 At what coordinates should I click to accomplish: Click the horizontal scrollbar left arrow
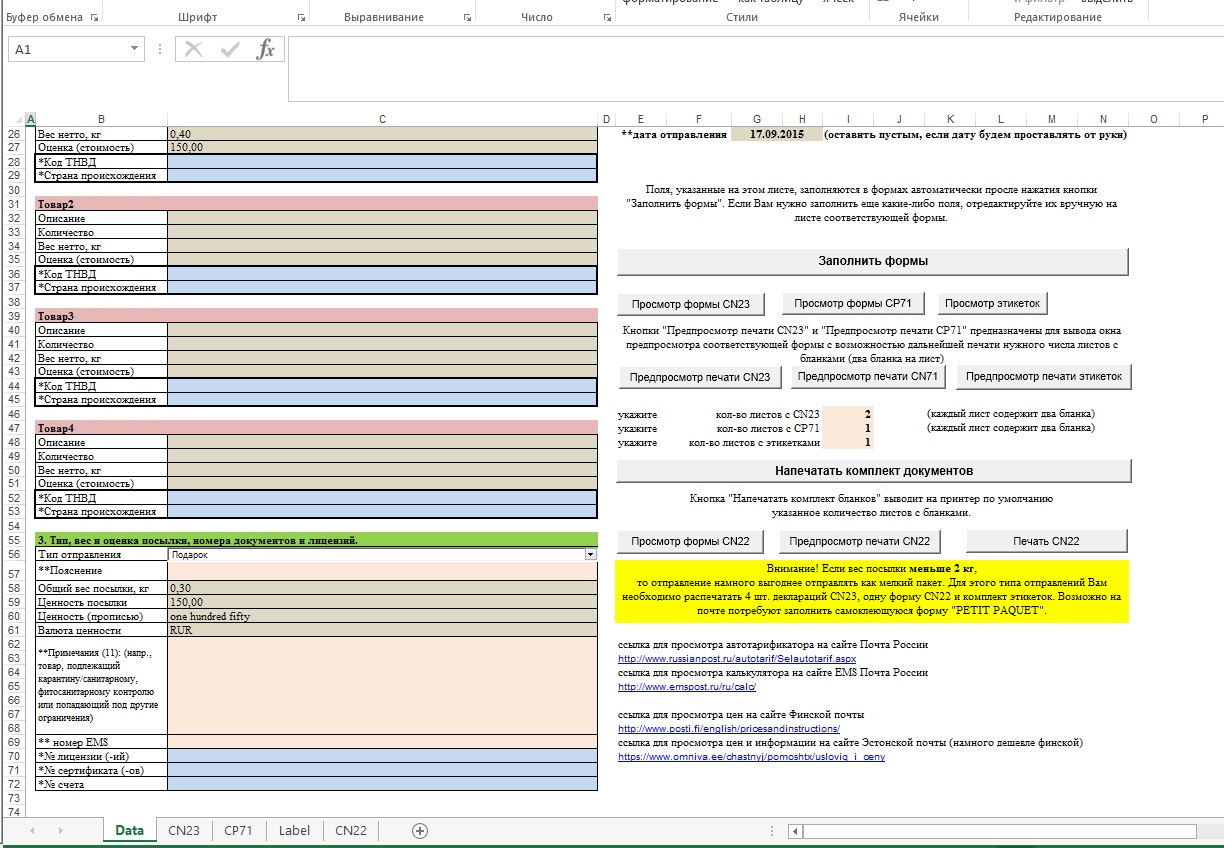[x=795, y=831]
